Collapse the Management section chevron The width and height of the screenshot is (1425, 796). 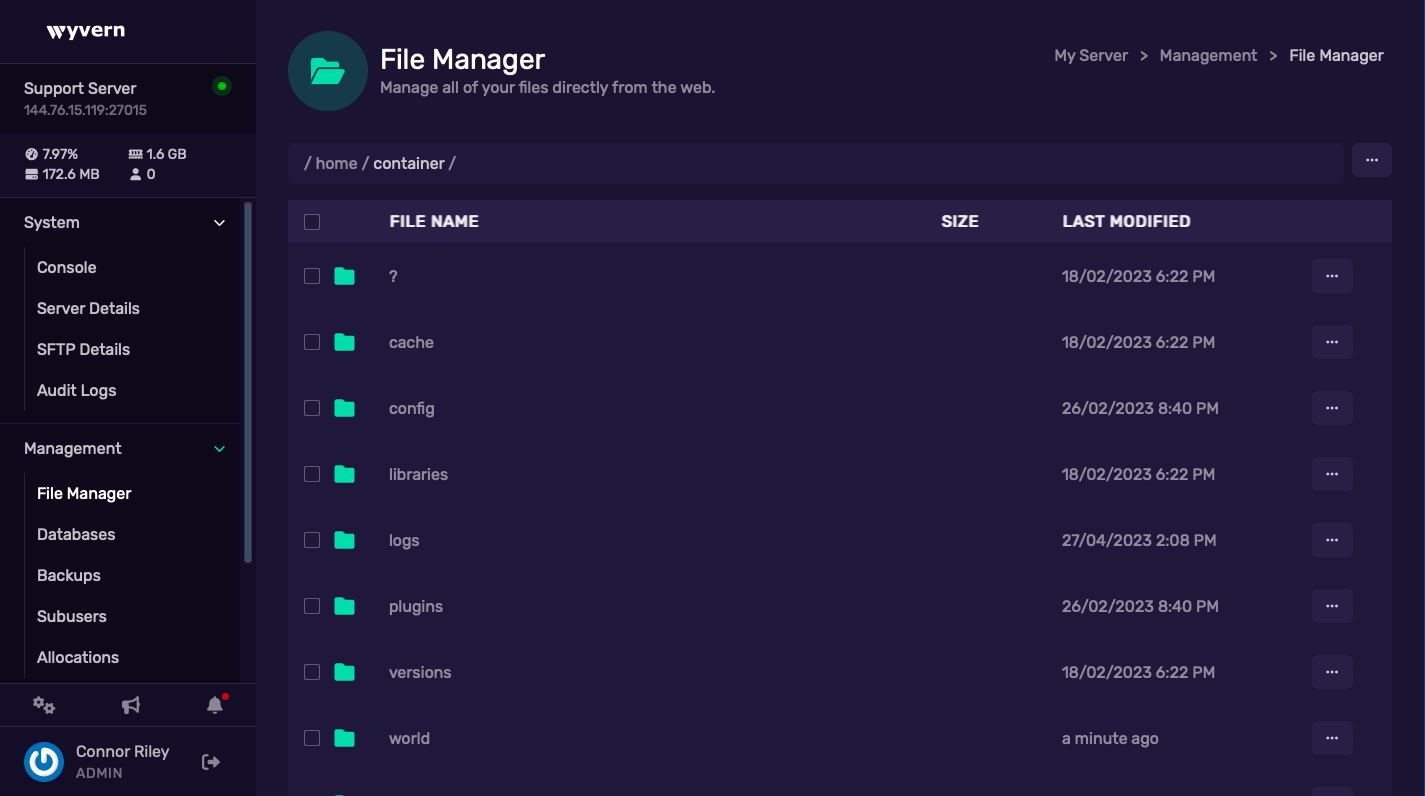click(x=220, y=449)
